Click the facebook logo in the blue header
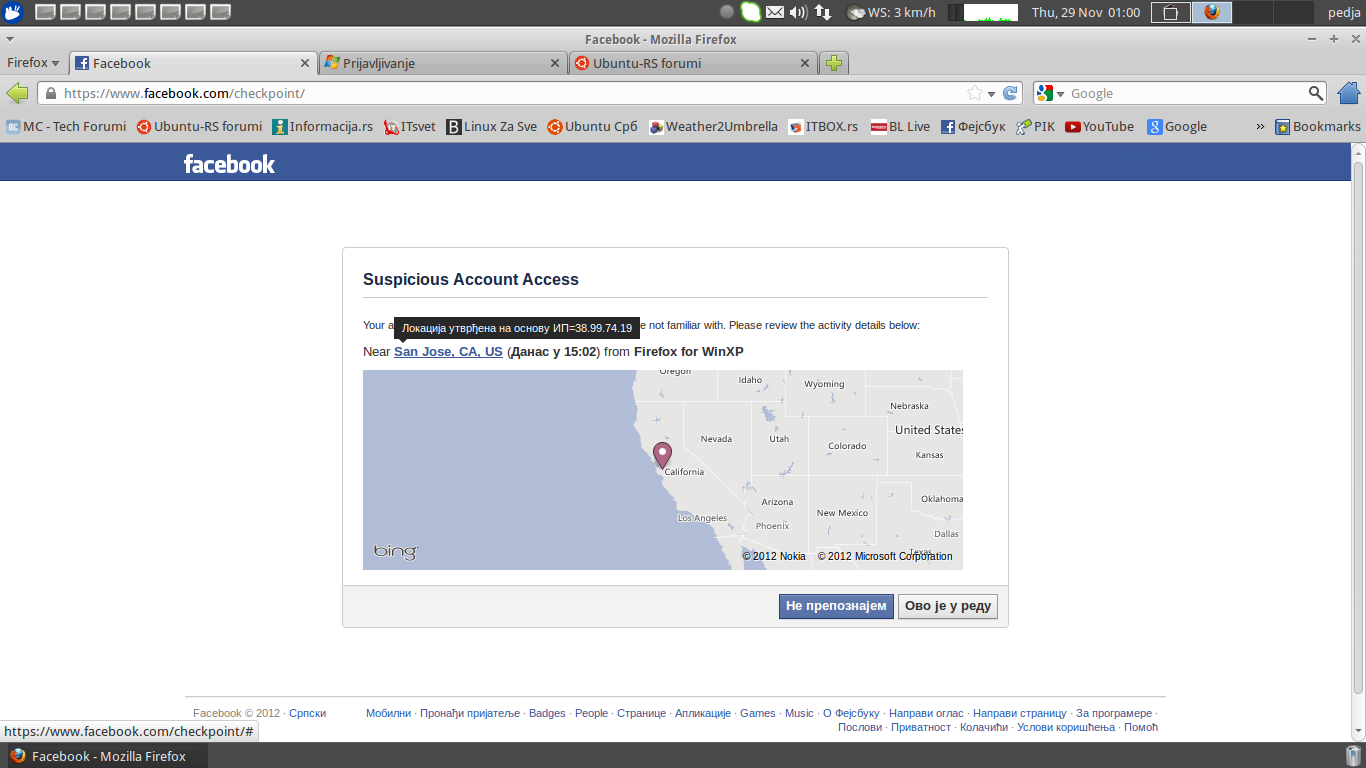The height and width of the screenshot is (768, 1366). (229, 164)
